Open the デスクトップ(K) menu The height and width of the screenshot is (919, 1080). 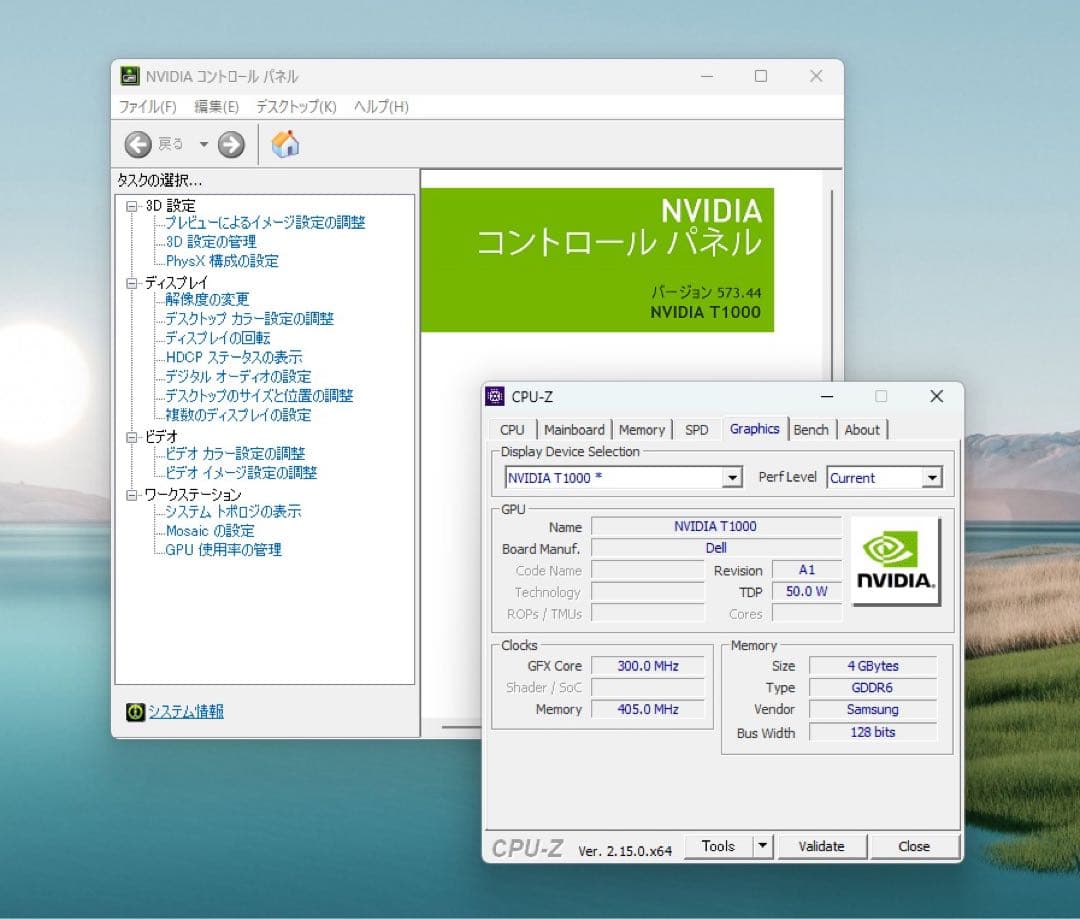pos(296,107)
